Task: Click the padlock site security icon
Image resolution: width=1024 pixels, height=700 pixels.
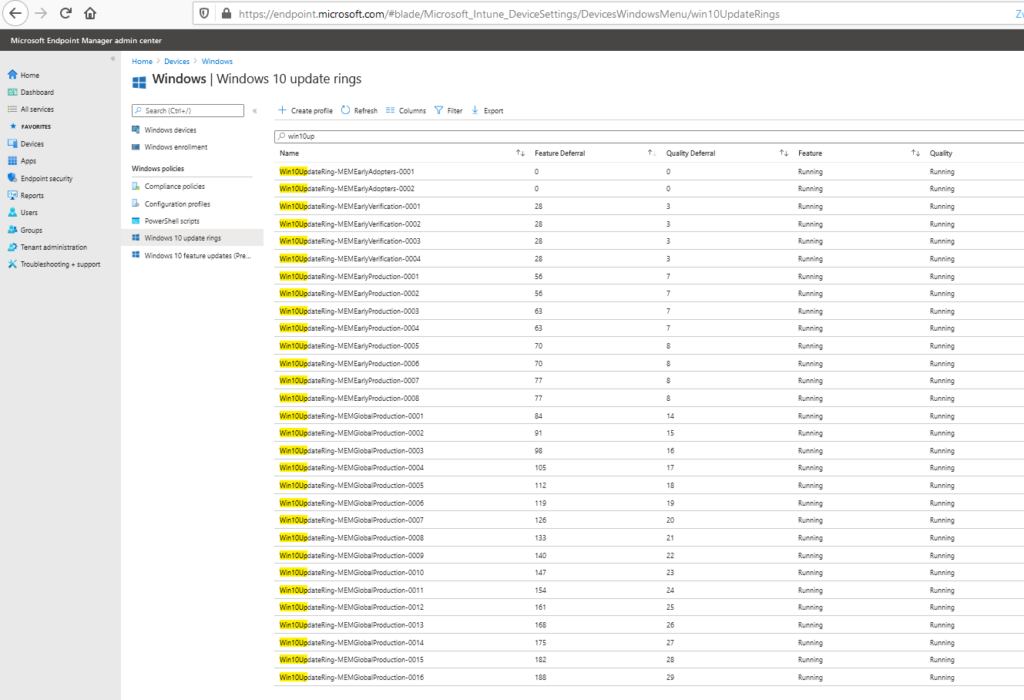Action: click(226, 14)
